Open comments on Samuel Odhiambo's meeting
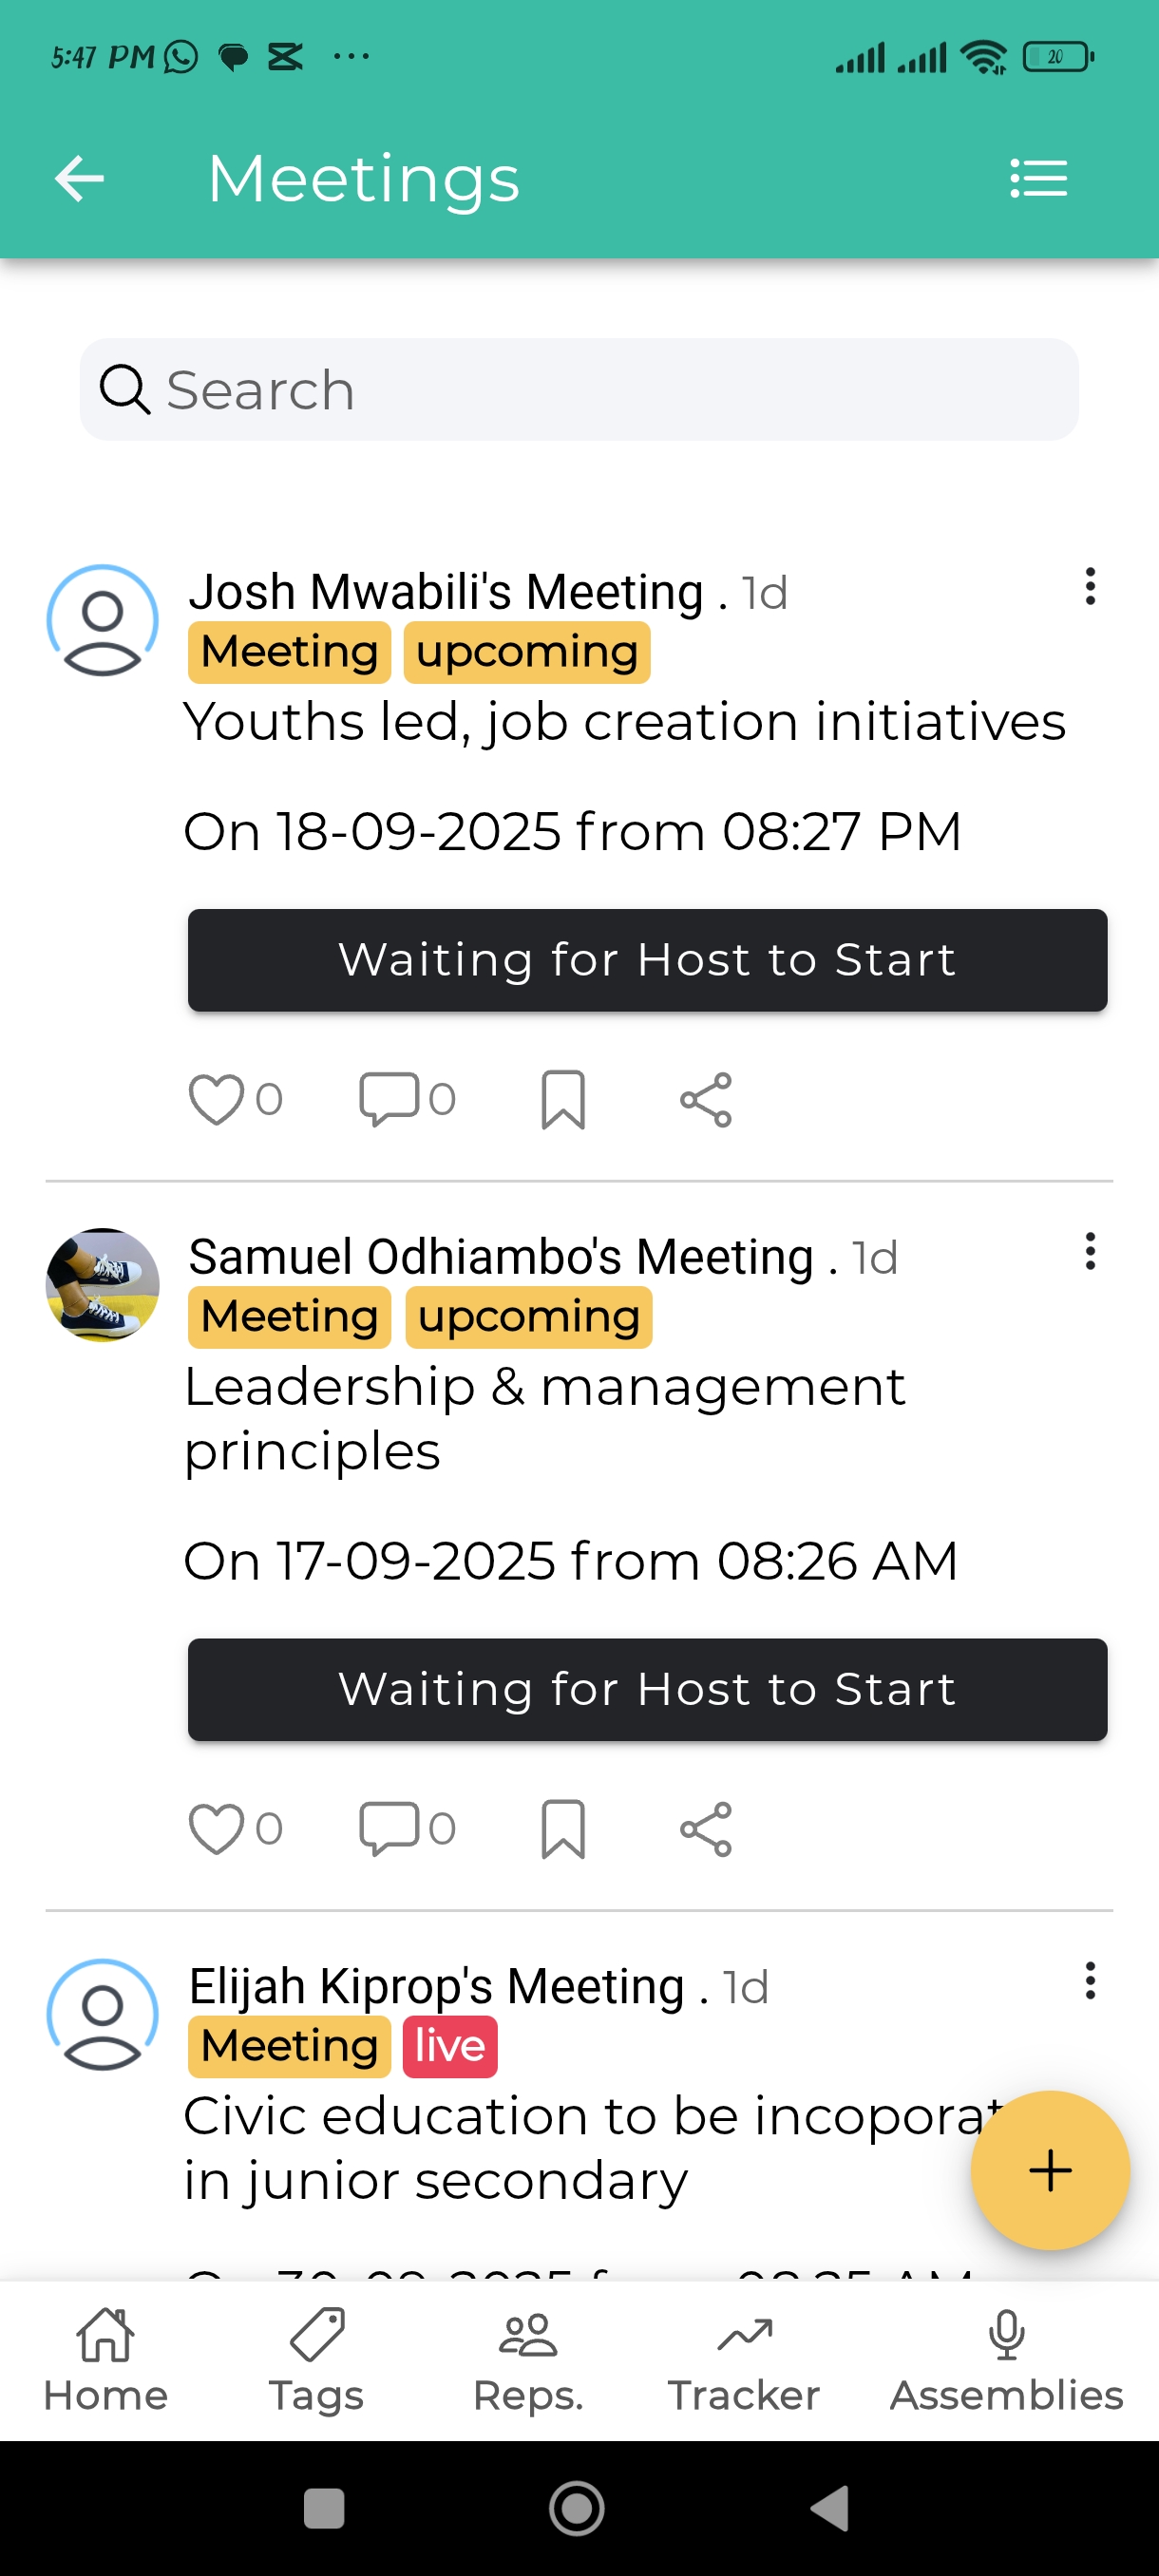Screen dimensions: 1159x2576 tap(389, 1828)
